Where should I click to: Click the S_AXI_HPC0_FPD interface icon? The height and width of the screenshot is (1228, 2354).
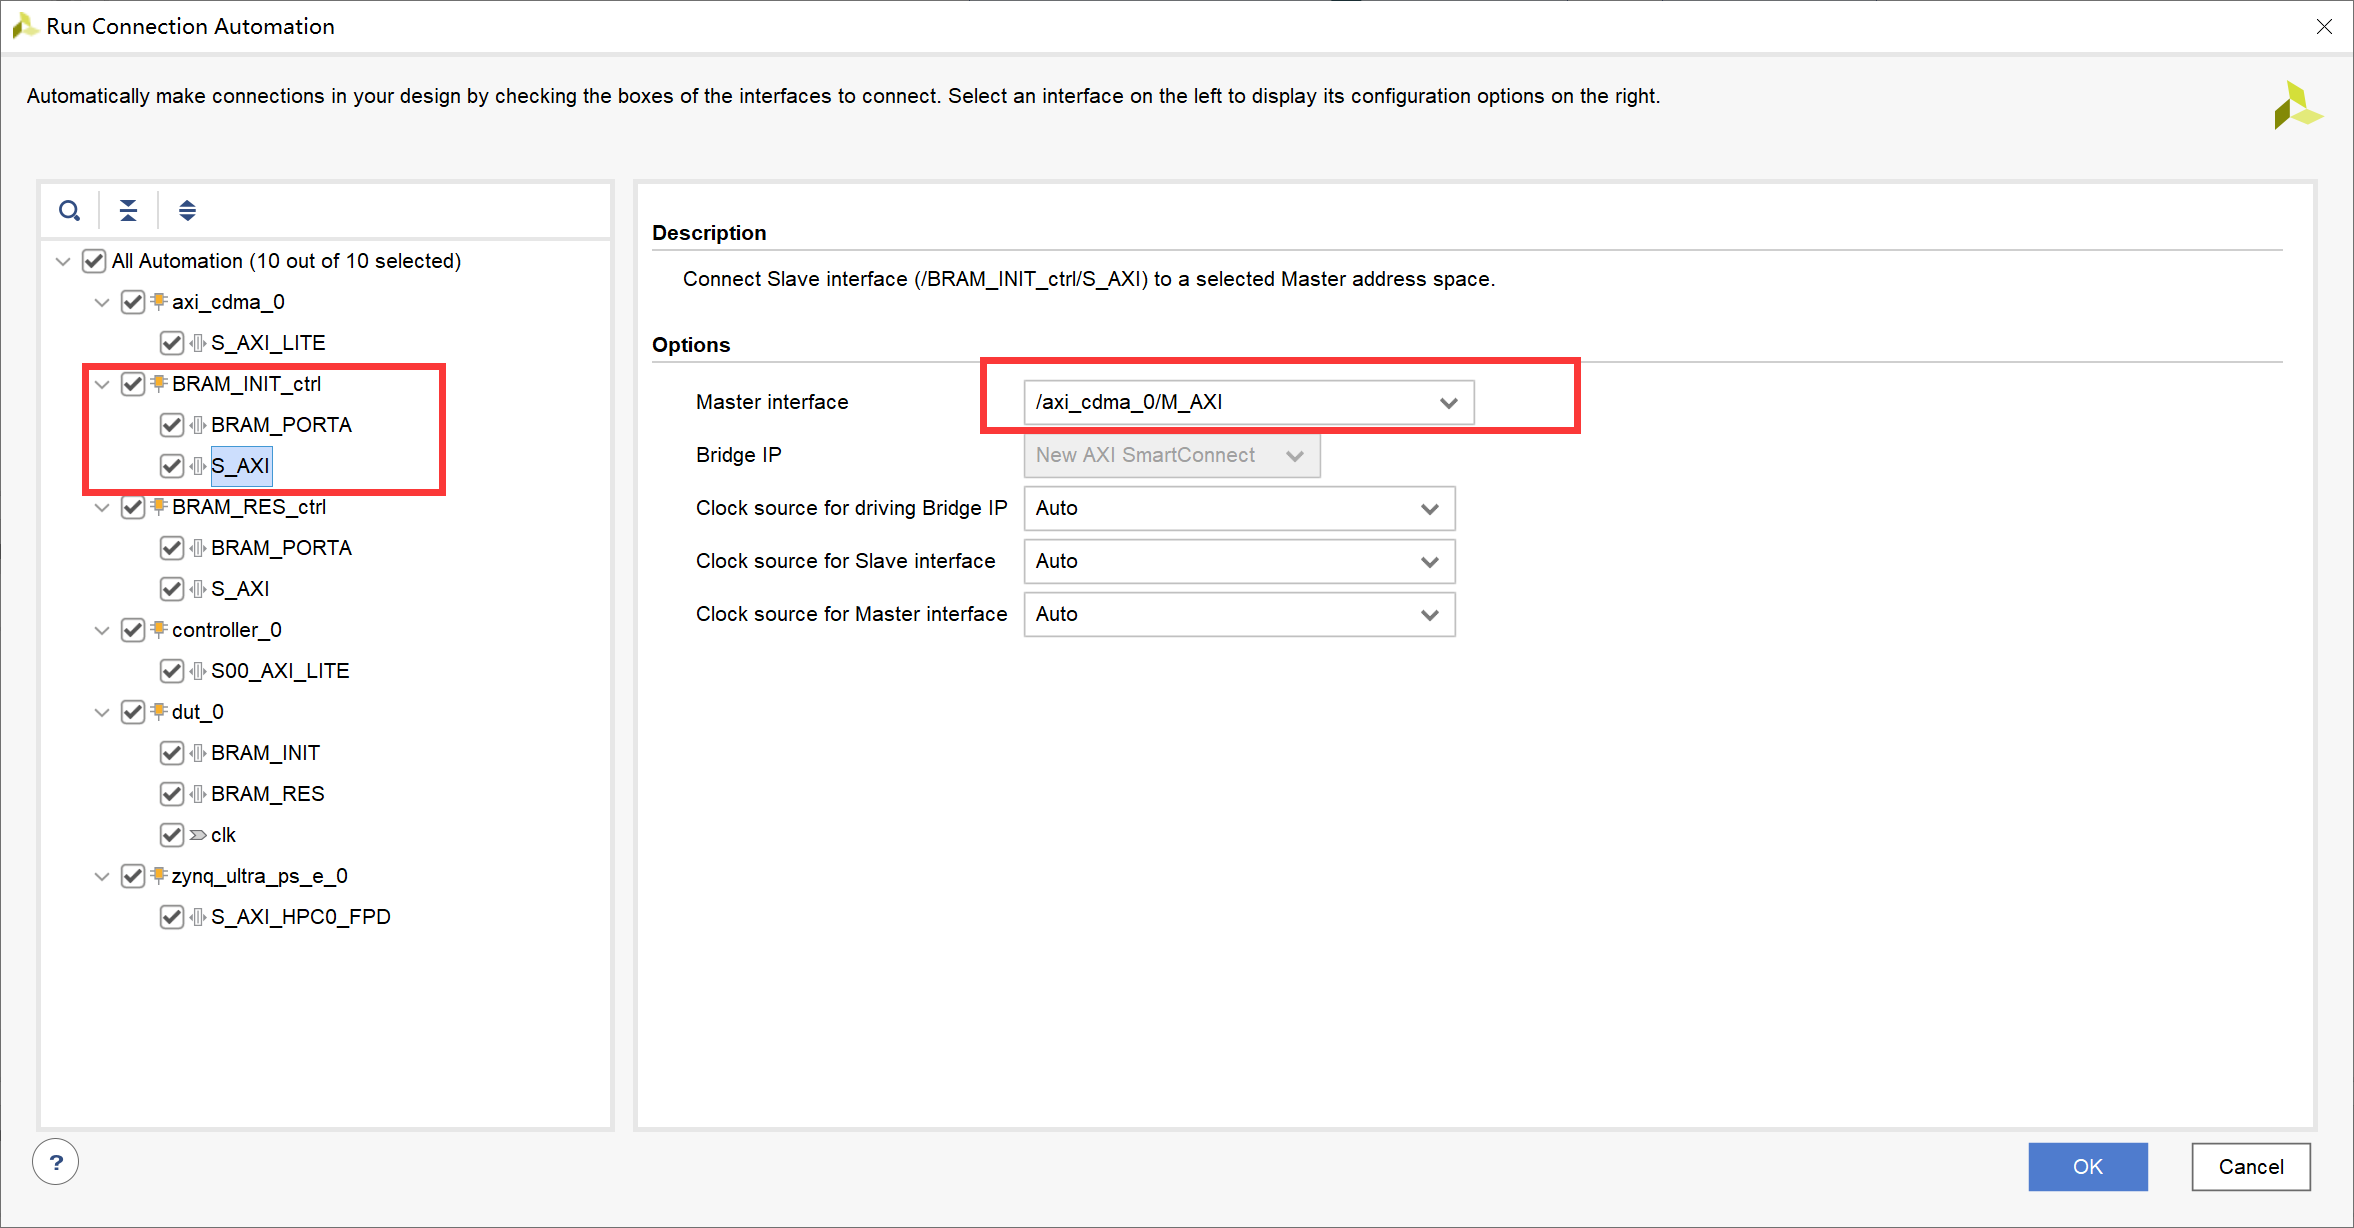tap(198, 917)
